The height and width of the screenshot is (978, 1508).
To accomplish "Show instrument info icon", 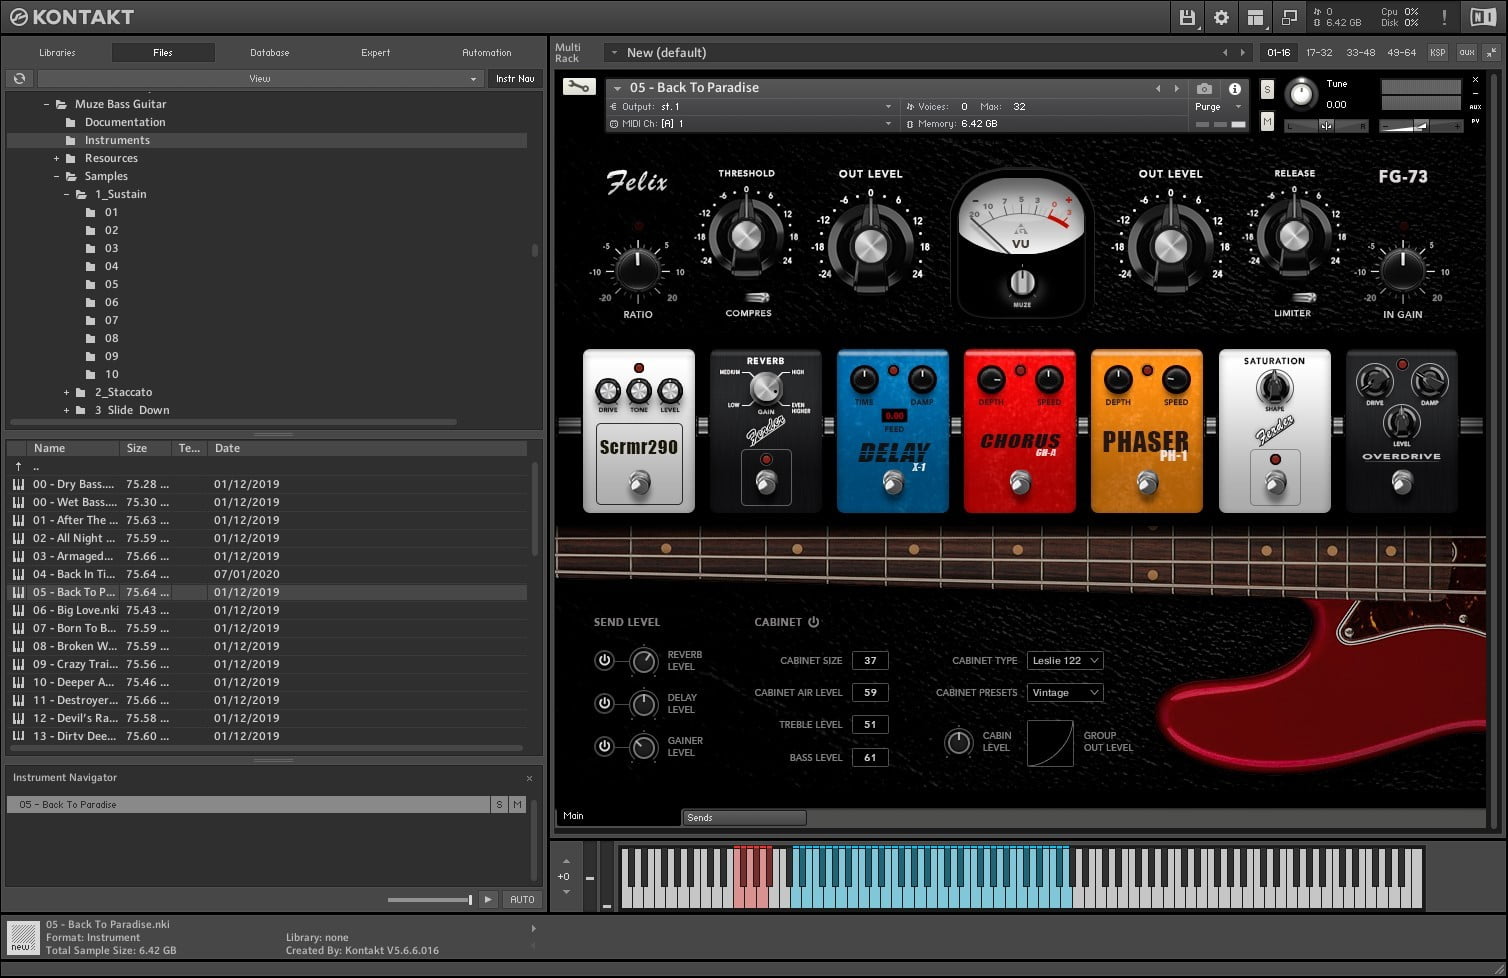I will click(x=1235, y=89).
